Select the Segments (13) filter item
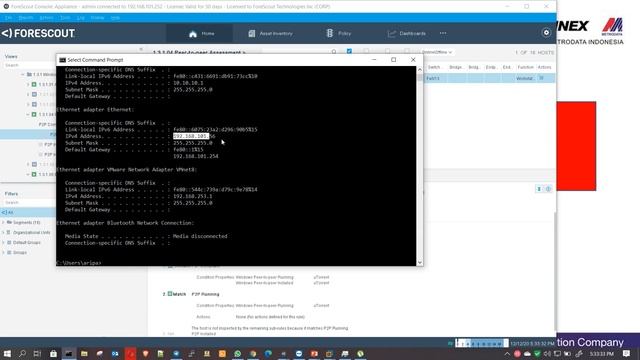Screen dimensions: 640x360 27,222
